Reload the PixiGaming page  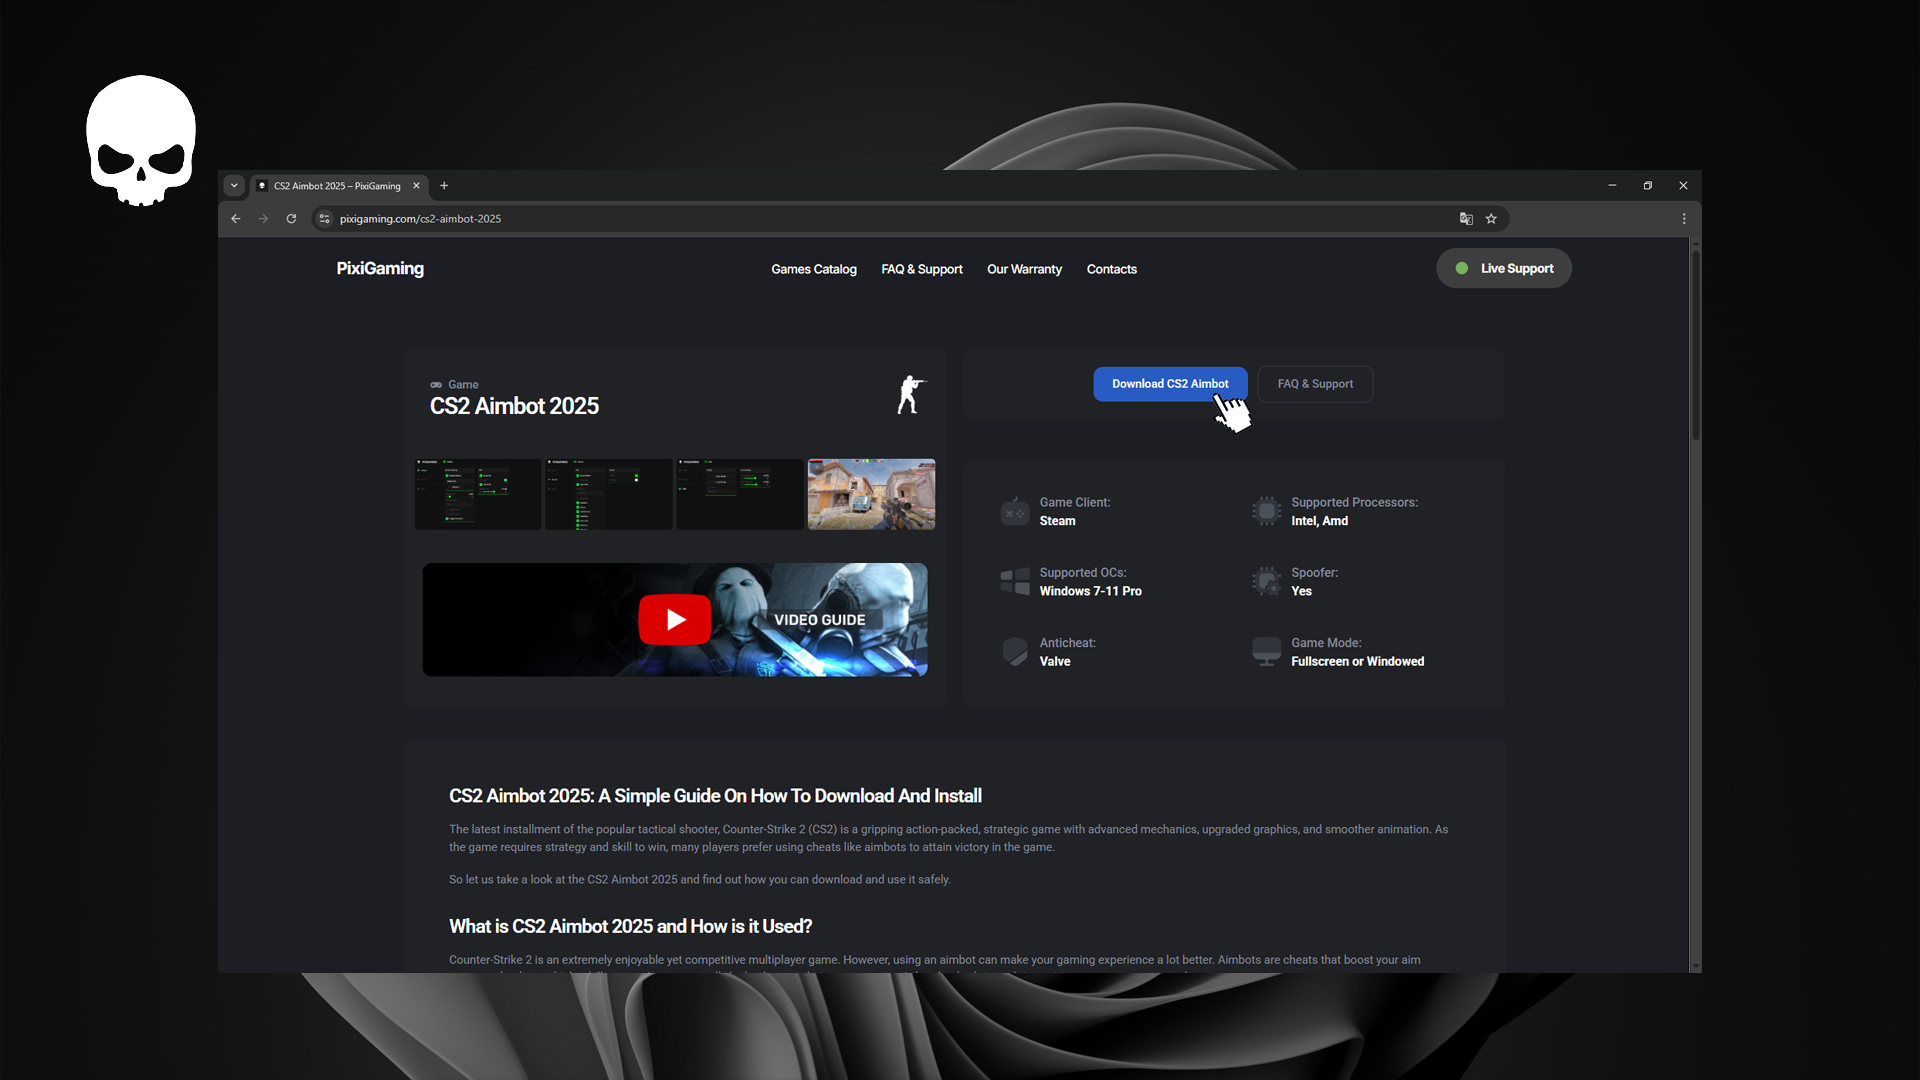click(x=291, y=219)
